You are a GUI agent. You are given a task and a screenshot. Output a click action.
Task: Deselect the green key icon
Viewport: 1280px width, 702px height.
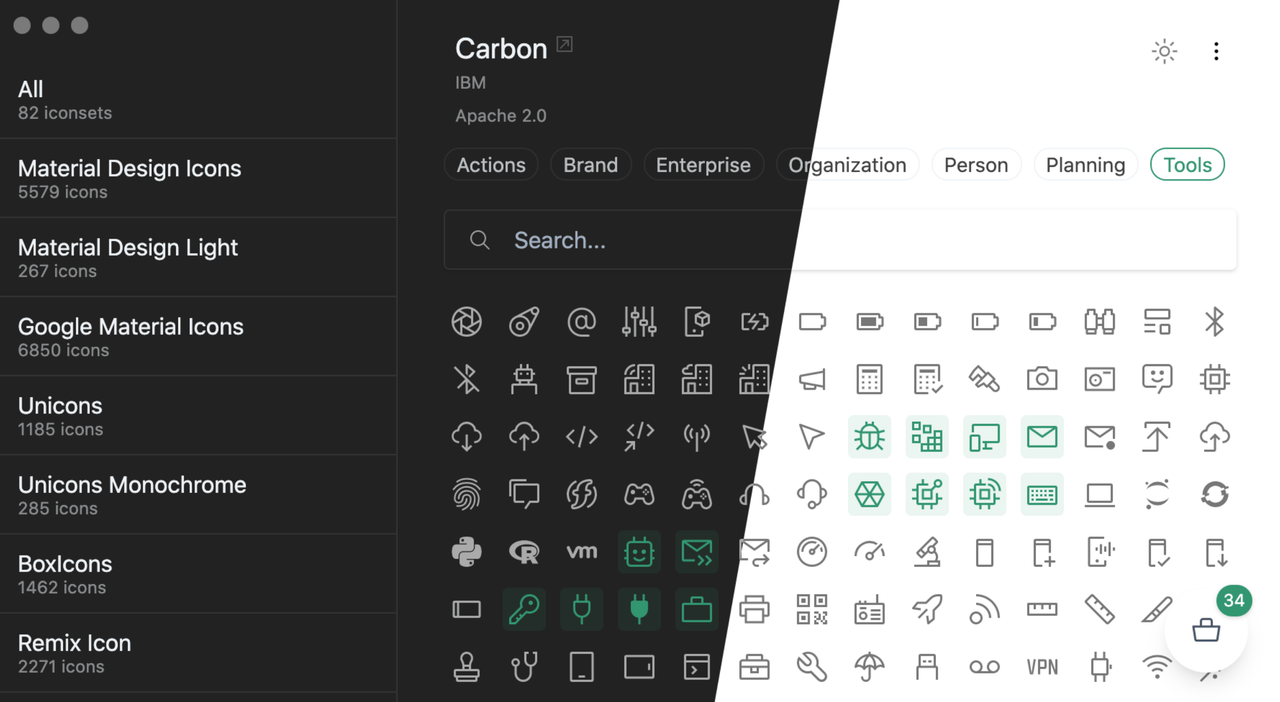pos(524,609)
